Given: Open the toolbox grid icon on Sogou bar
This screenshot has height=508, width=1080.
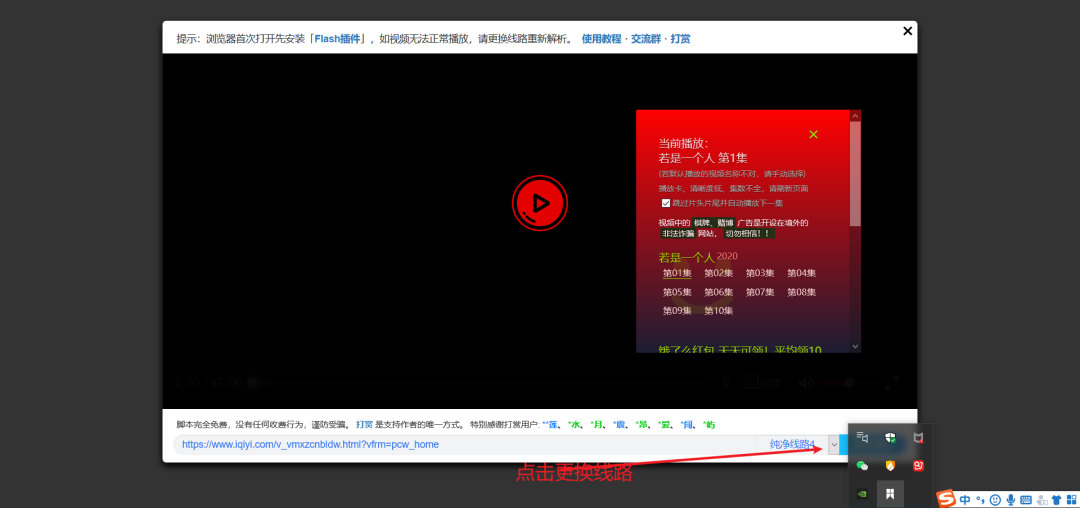Looking at the screenshot, I should coord(1071,500).
